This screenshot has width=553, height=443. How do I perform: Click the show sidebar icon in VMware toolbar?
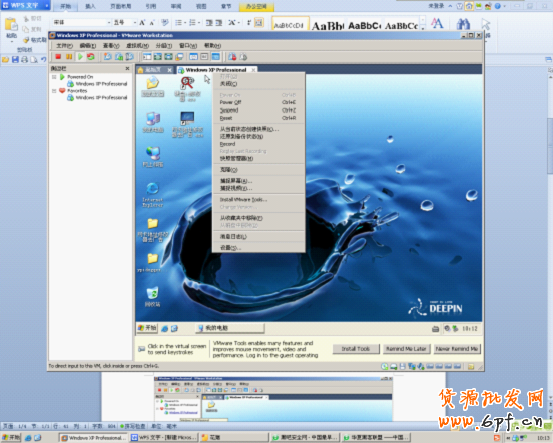coord(147,56)
